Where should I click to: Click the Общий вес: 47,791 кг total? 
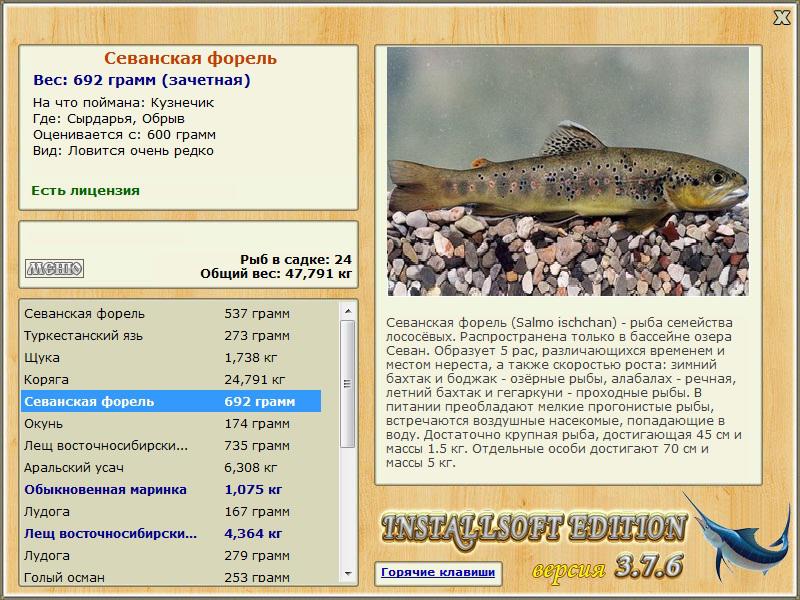coord(276,273)
